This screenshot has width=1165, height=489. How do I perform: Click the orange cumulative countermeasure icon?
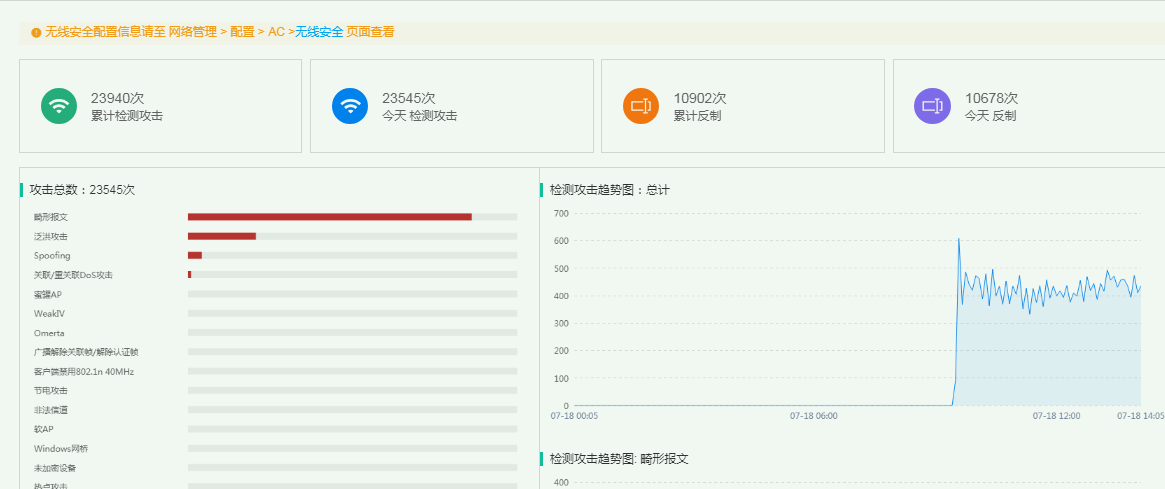pyautogui.click(x=641, y=106)
